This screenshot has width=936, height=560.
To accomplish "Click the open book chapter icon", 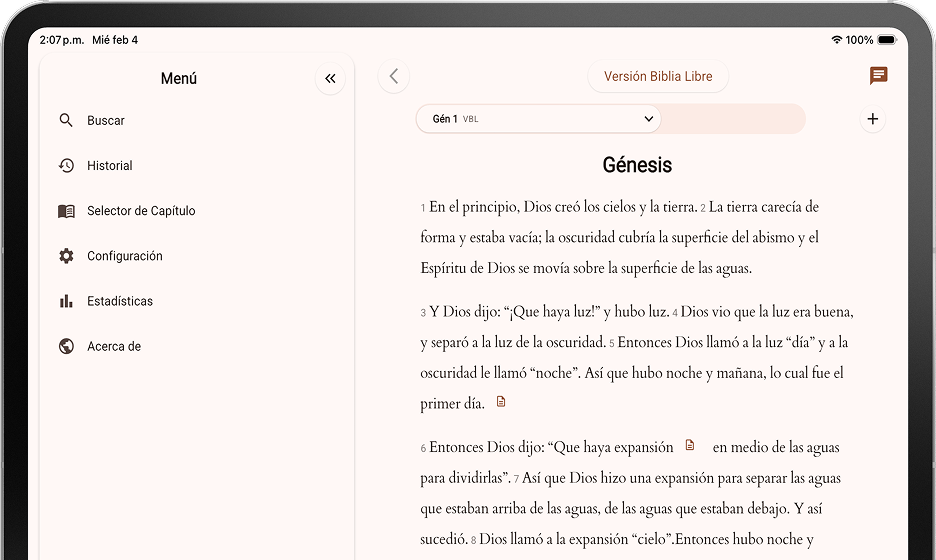I will [66, 211].
